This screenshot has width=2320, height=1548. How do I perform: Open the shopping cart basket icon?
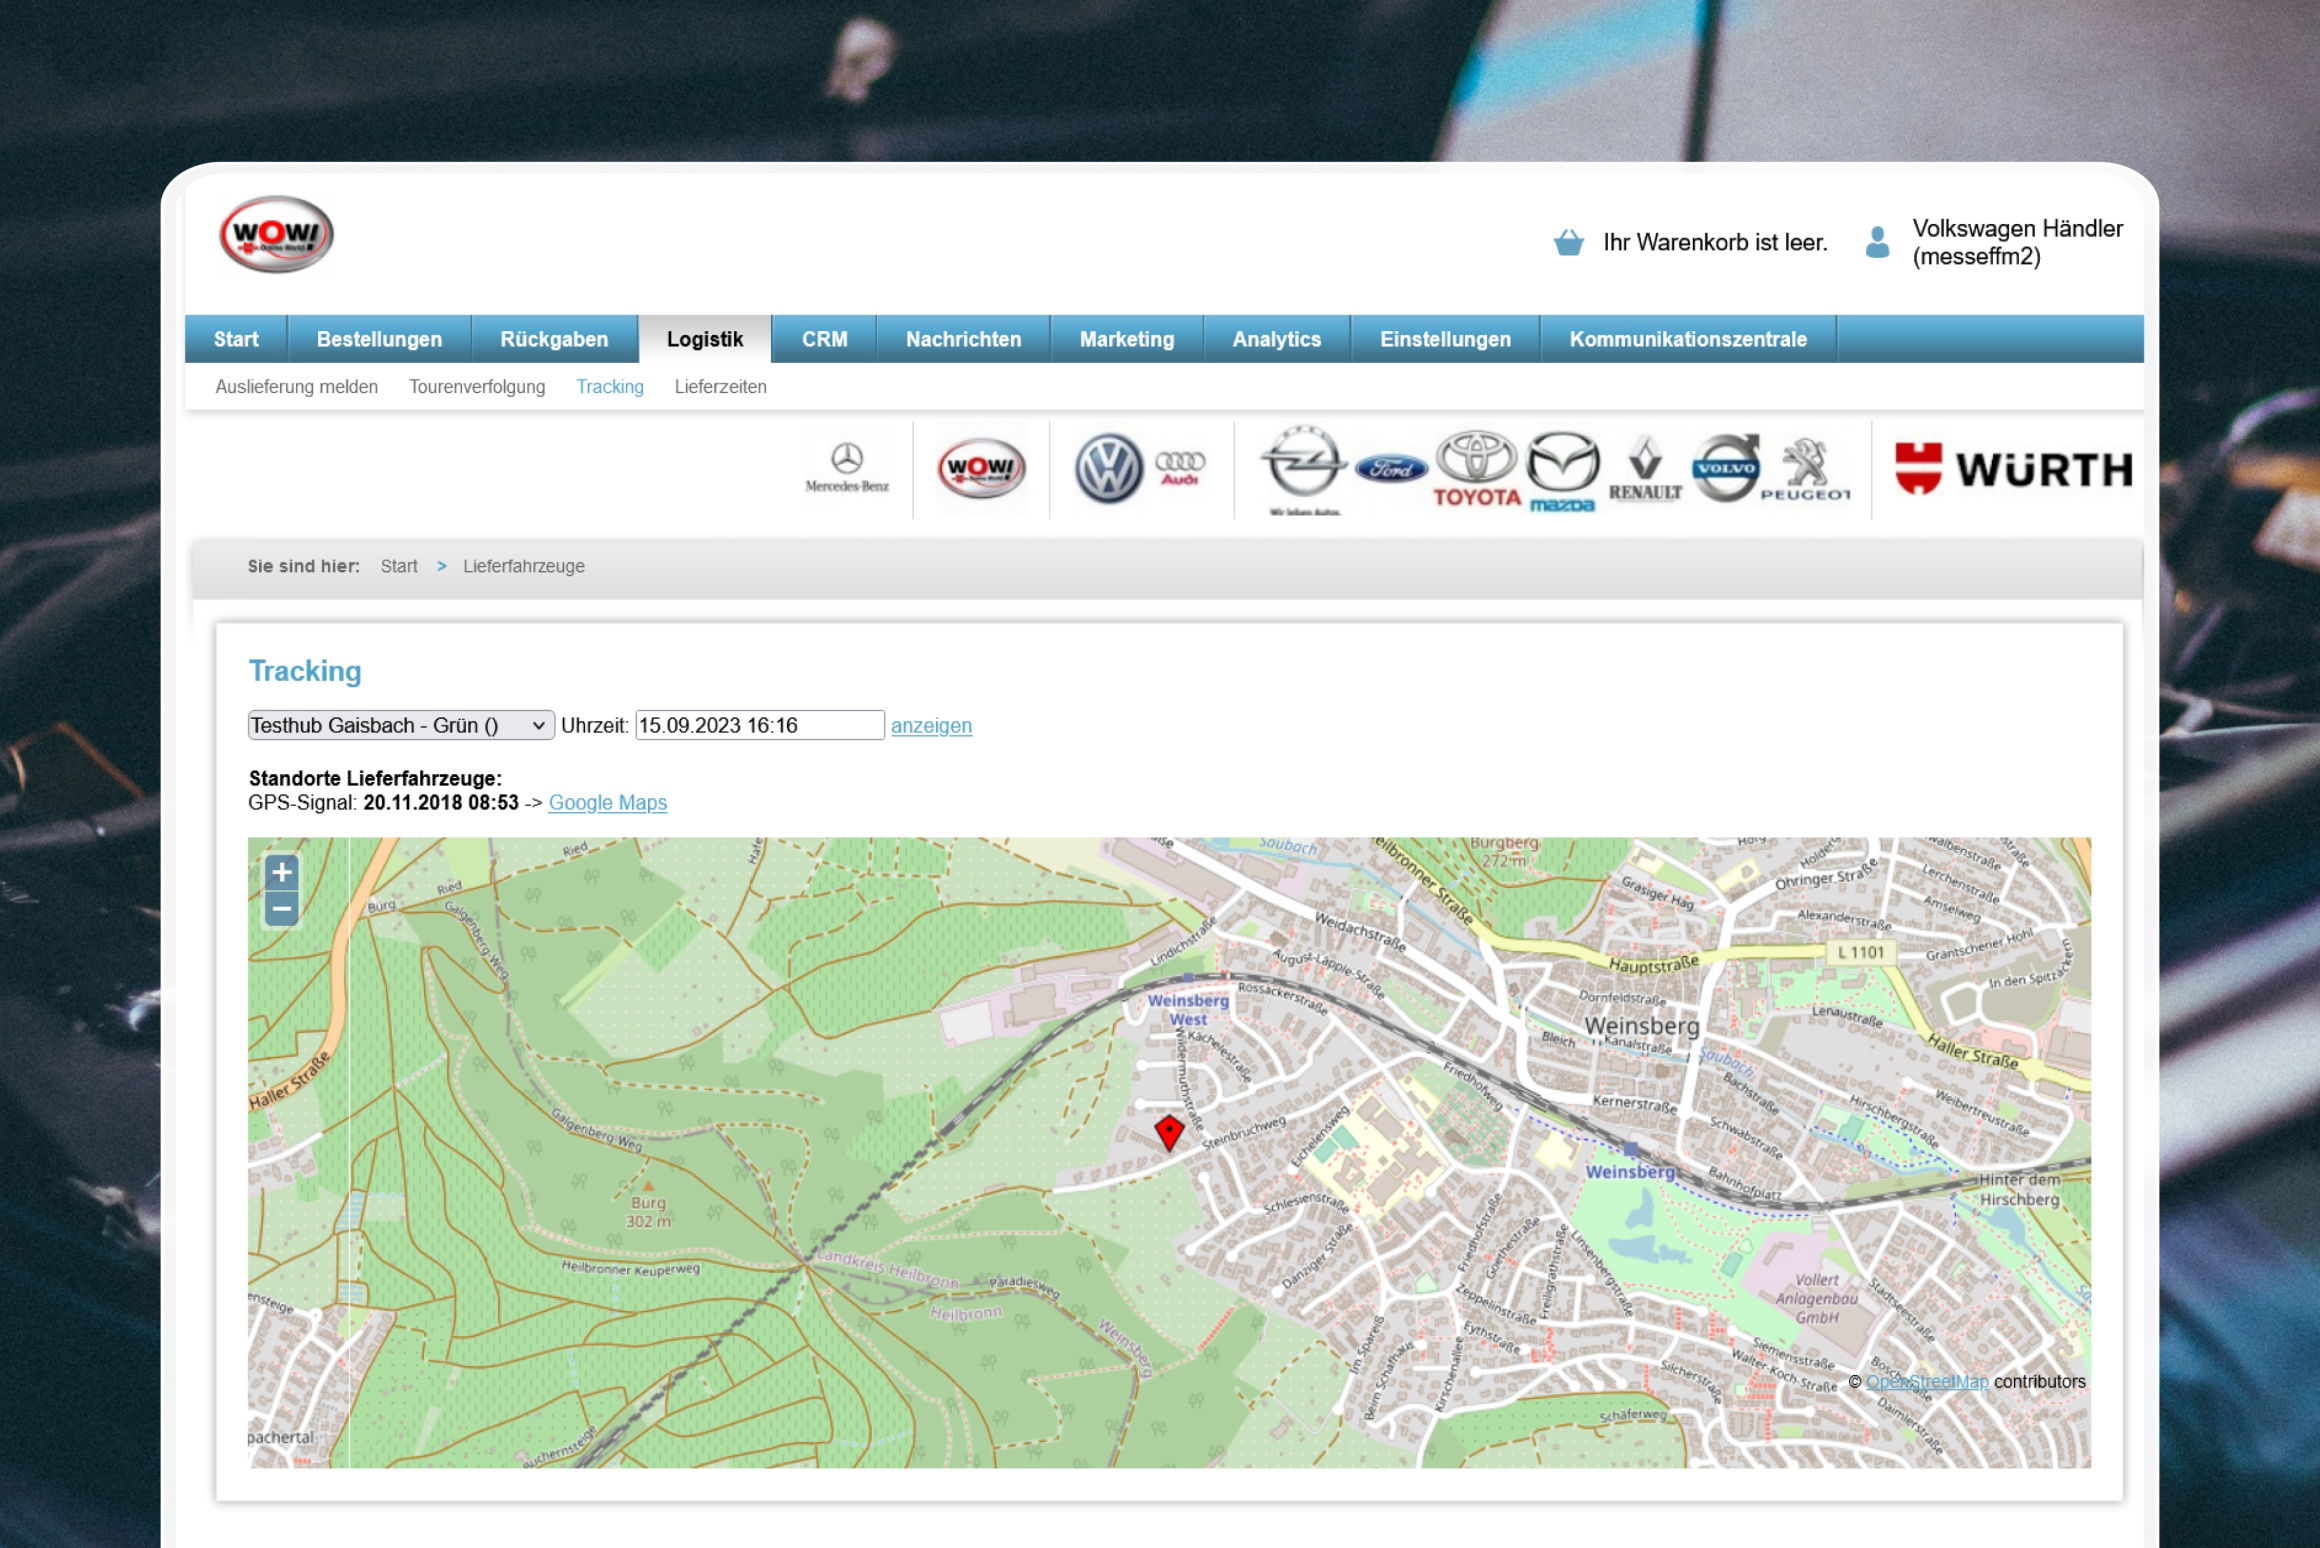point(1568,242)
